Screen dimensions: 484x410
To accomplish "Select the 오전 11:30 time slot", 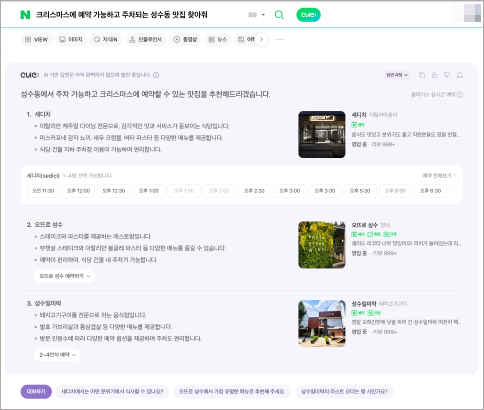I will [43, 191].
